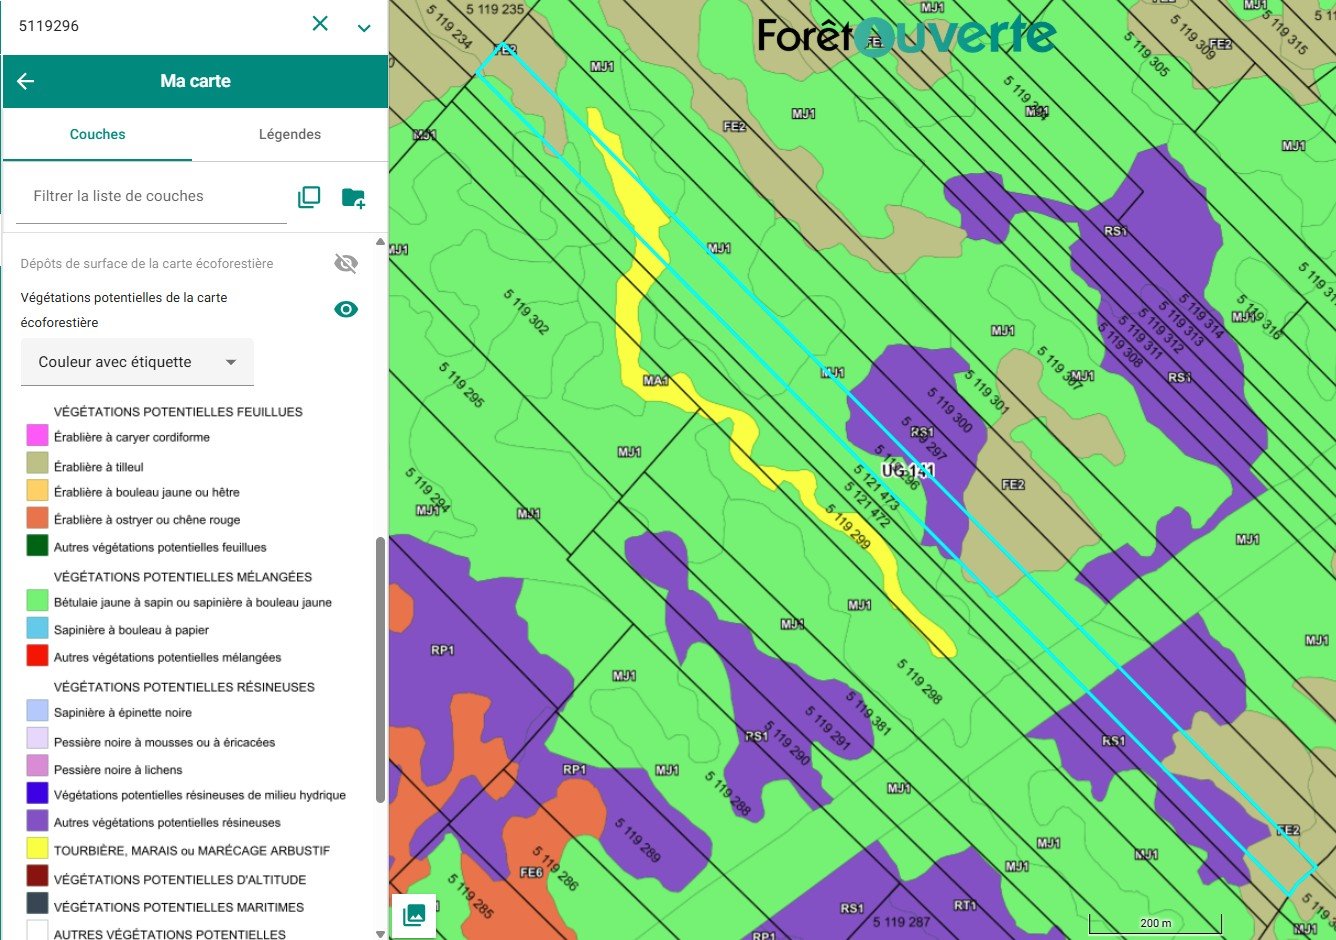1336x940 pixels.
Task: Open the Couleur avec étiquette dropdown
Action: 137,362
